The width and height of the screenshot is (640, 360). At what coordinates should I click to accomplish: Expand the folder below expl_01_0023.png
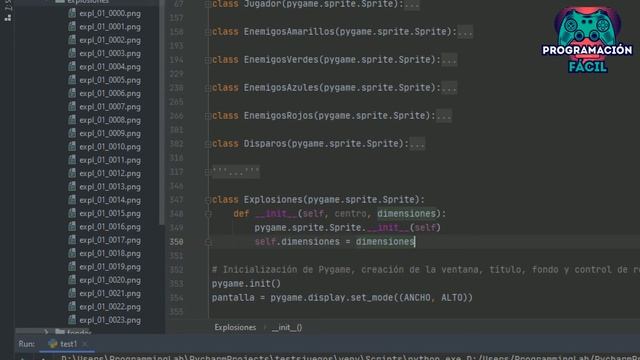click(x=46, y=332)
